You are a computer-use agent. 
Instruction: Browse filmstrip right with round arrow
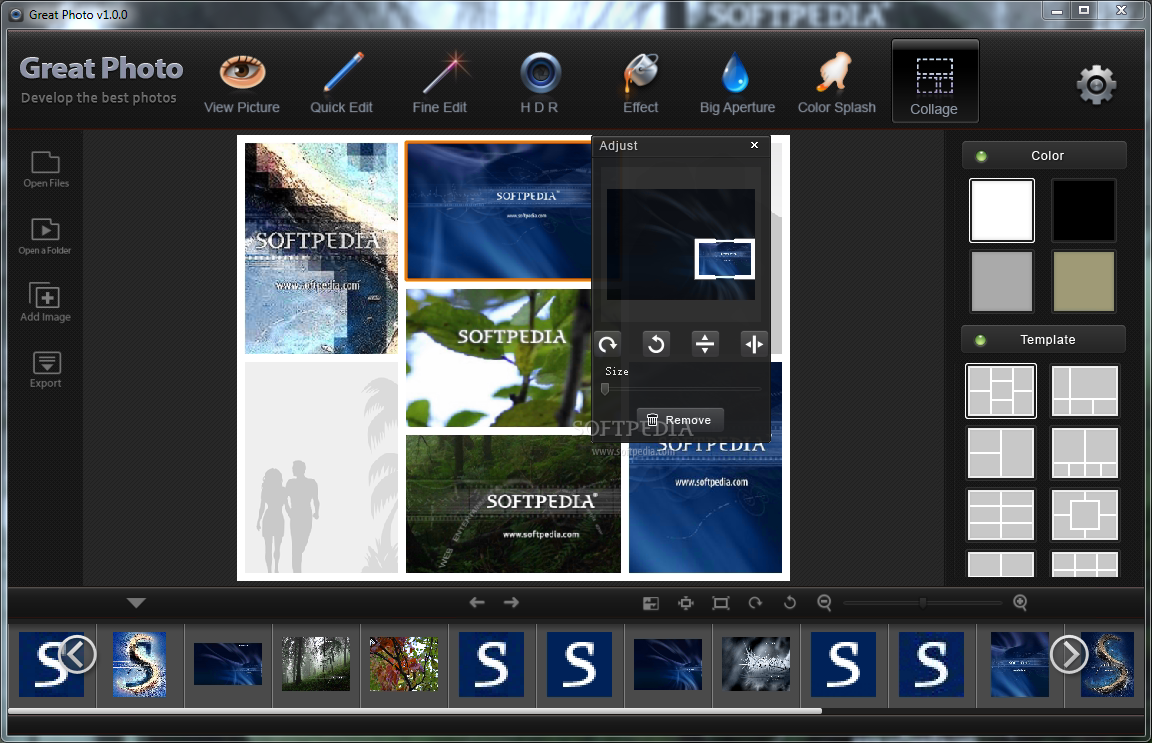point(1069,654)
